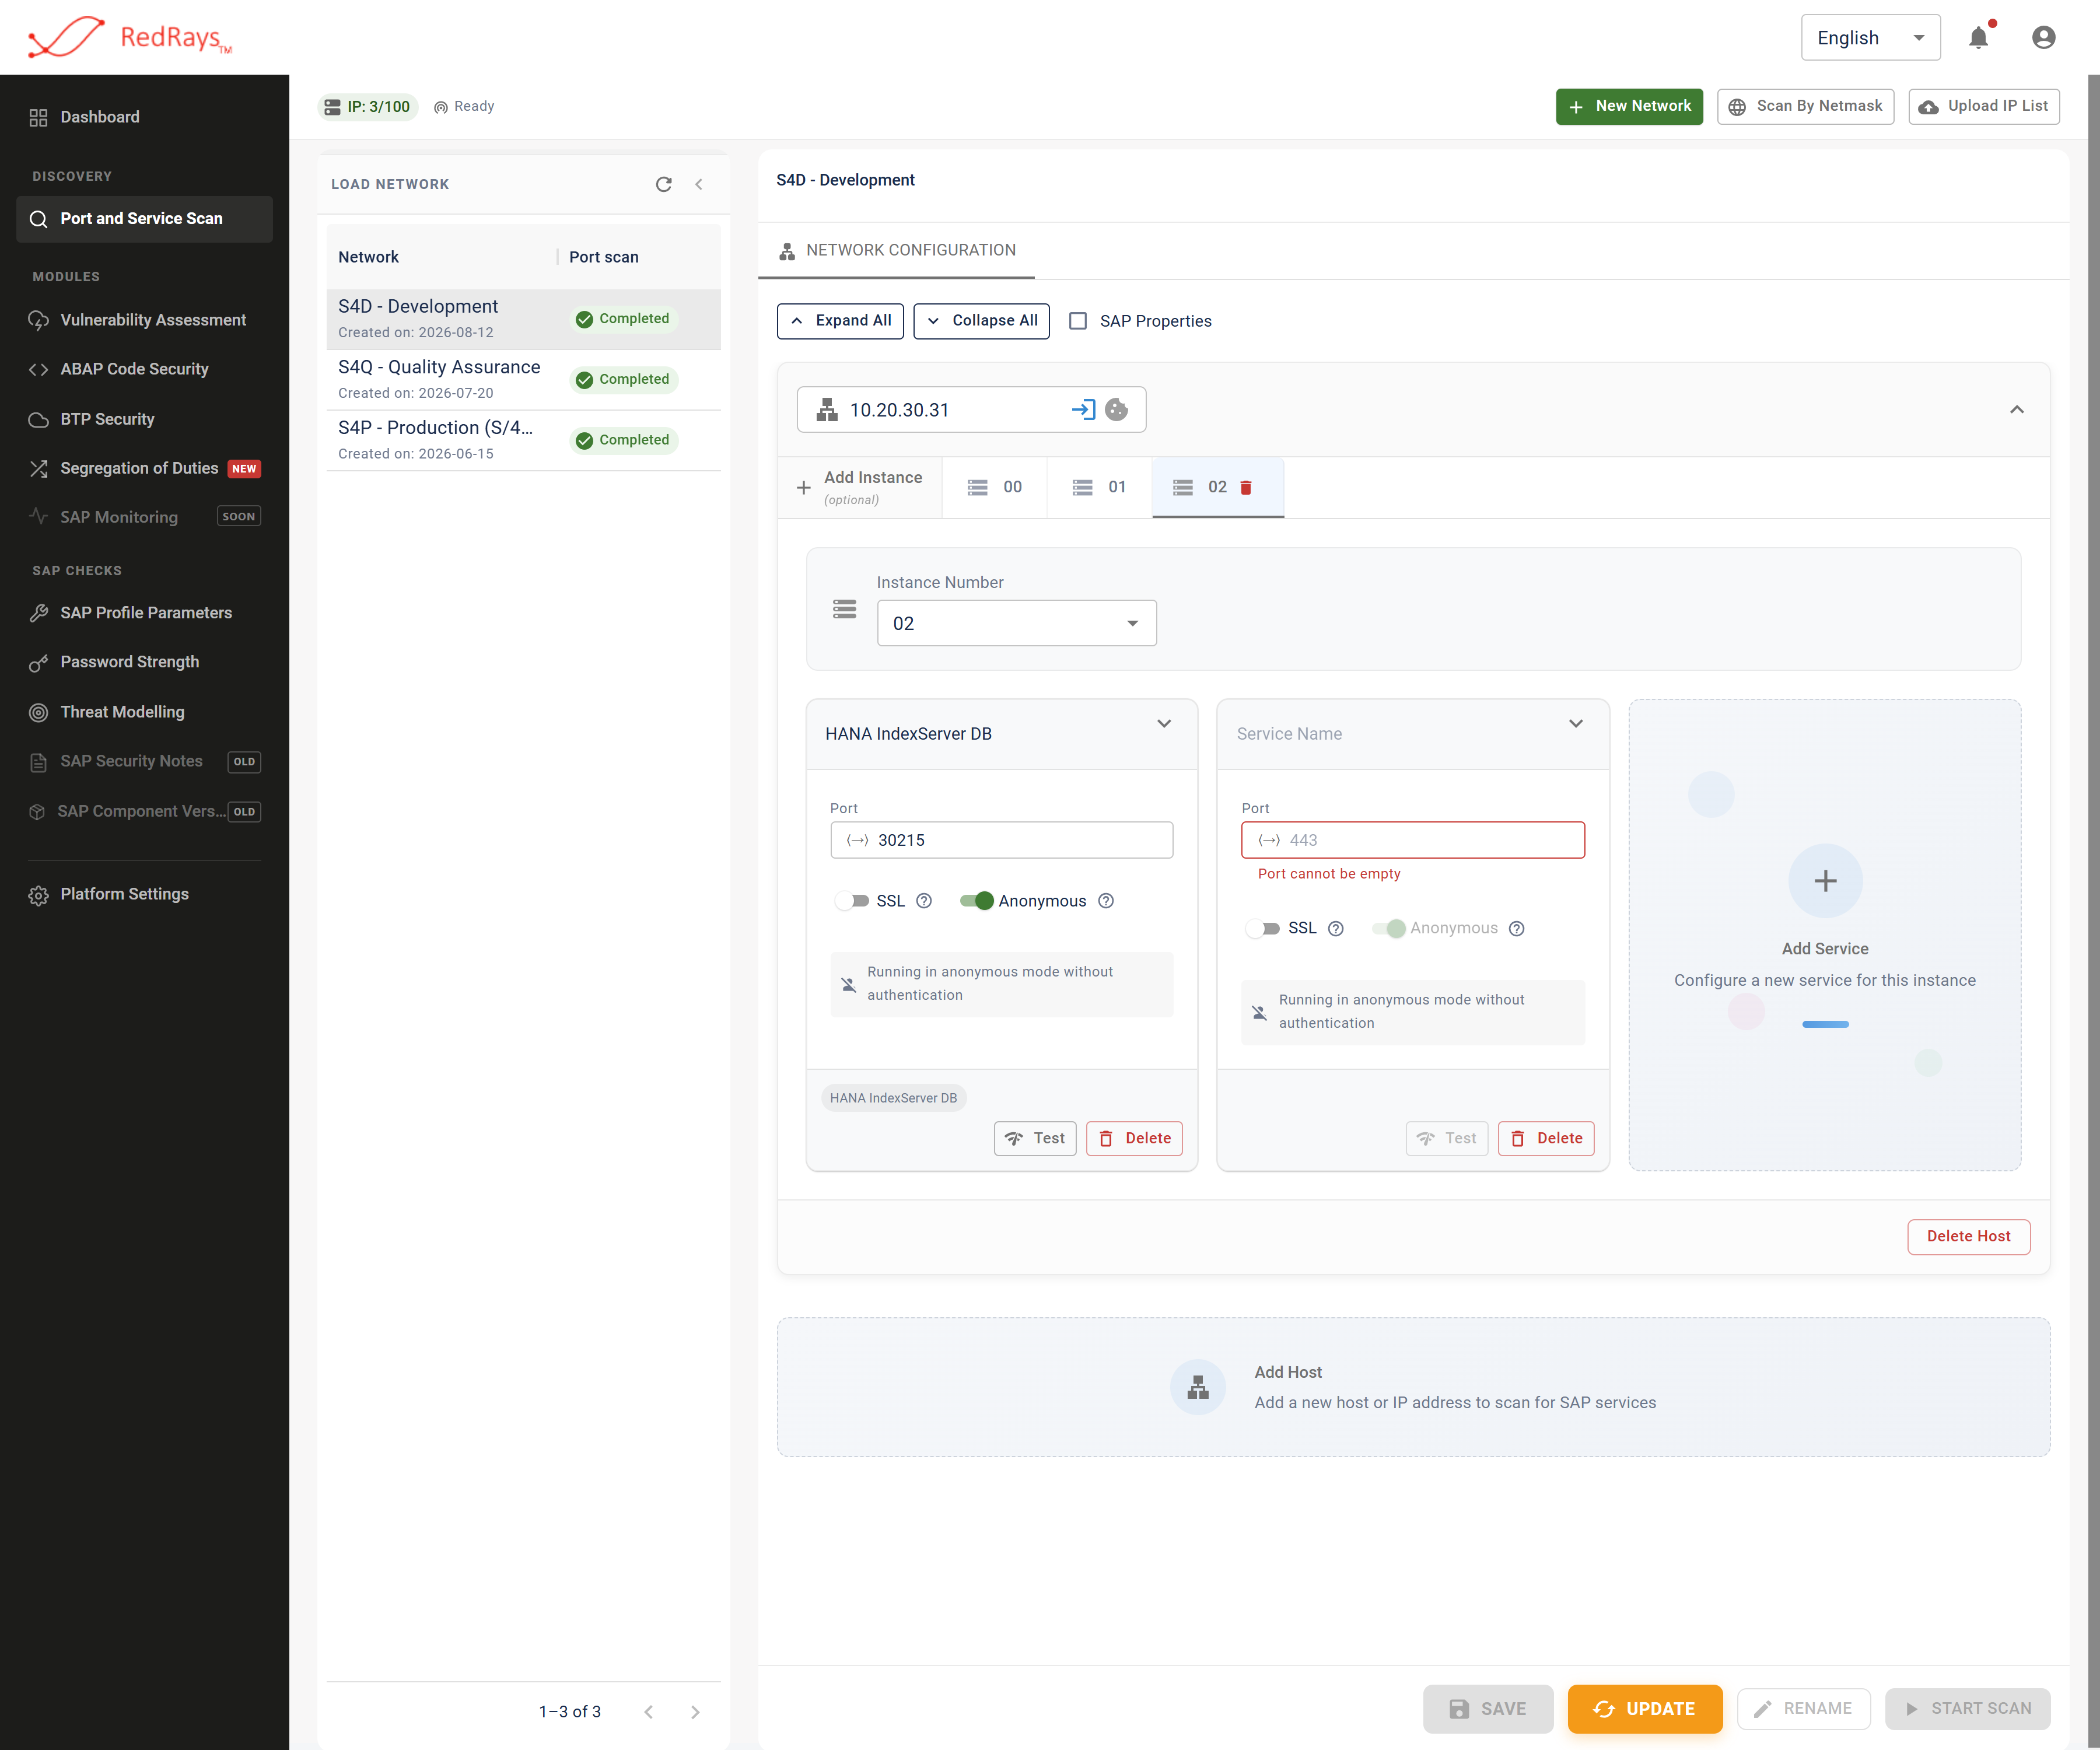Viewport: 2100px width, 1750px height.
Task: Click the plus icon to Add Service
Action: [1825, 881]
